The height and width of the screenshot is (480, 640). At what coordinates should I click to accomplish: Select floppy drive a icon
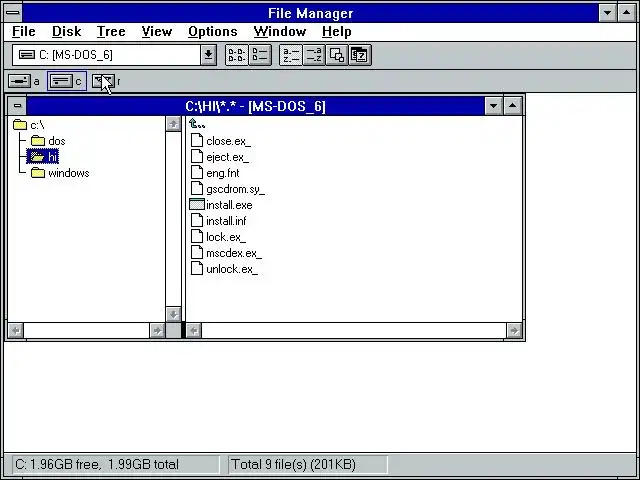click(x=20, y=81)
